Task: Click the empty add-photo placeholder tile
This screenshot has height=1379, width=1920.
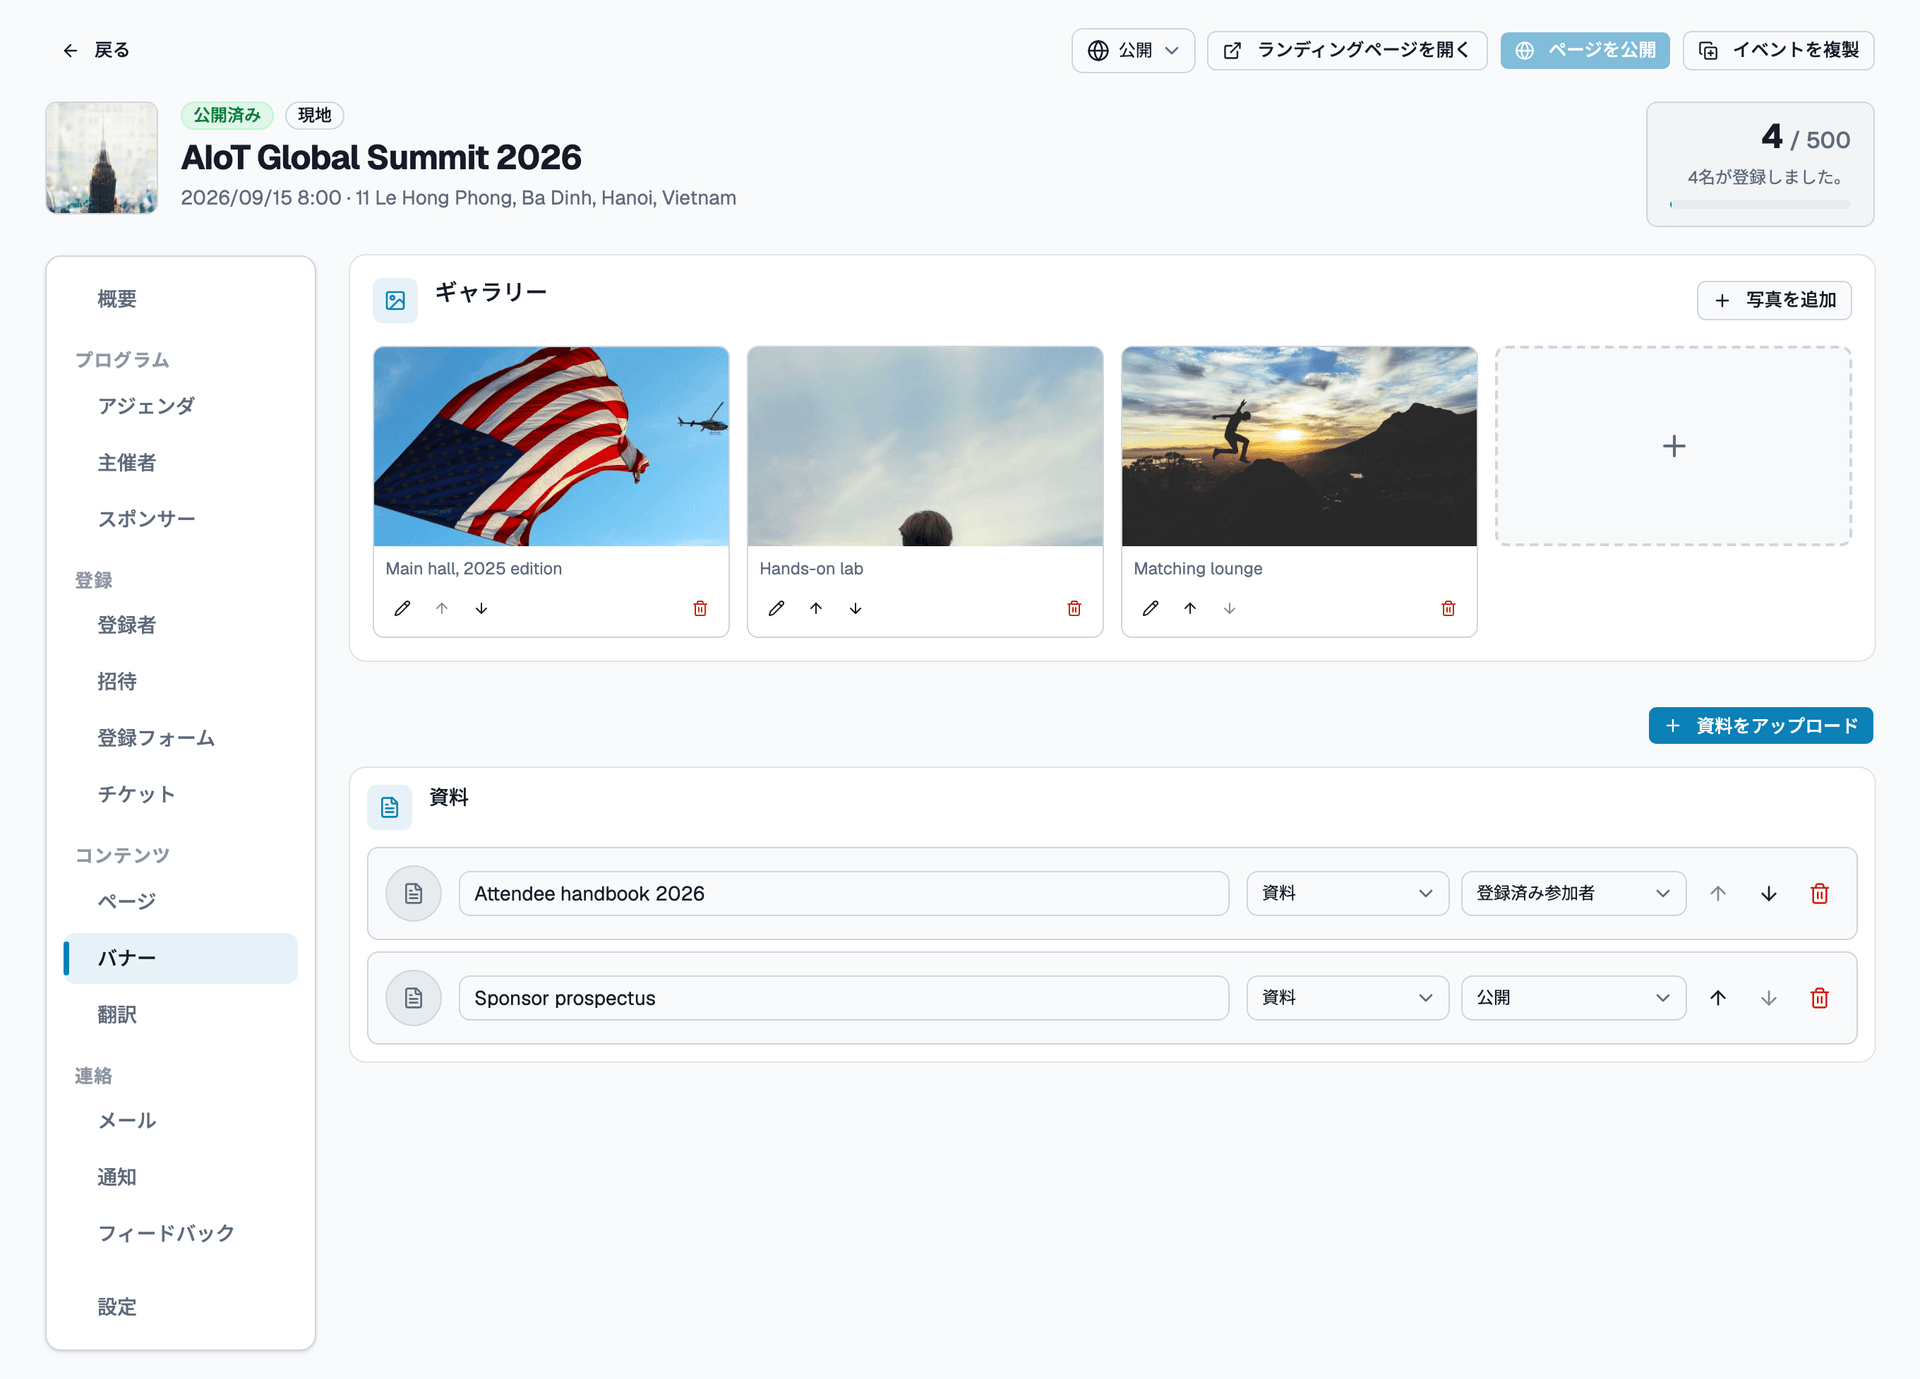Action: click(1673, 446)
